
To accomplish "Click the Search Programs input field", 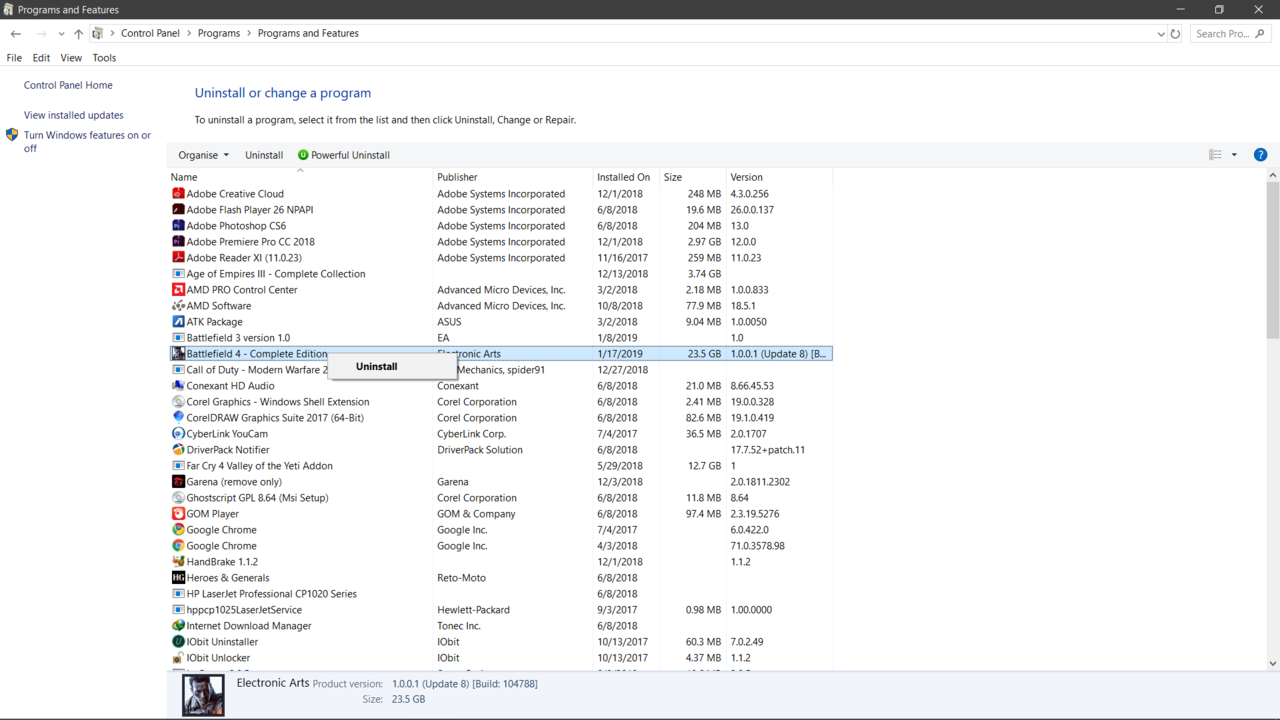I will point(1222,34).
